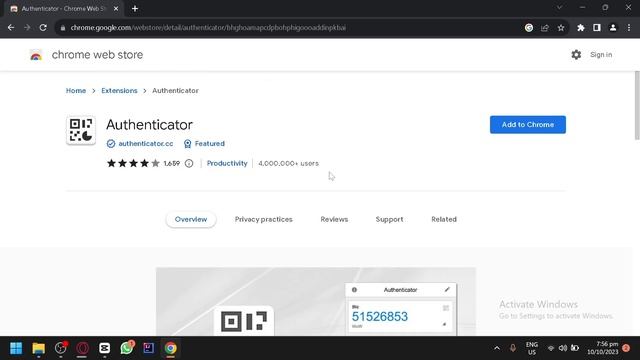The image size is (640, 360).
Task: Click the Authenticator QR extension icon
Action: (x=81, y=130)
